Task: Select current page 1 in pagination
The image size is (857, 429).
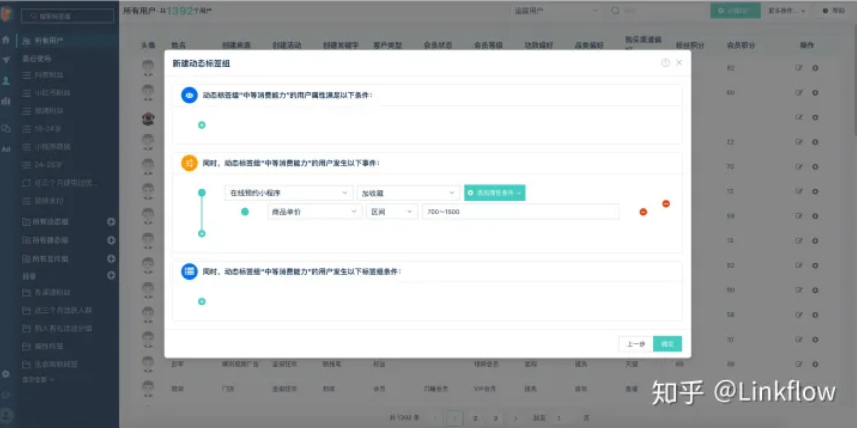Action: pyautogui.click(x=455, y=418)
